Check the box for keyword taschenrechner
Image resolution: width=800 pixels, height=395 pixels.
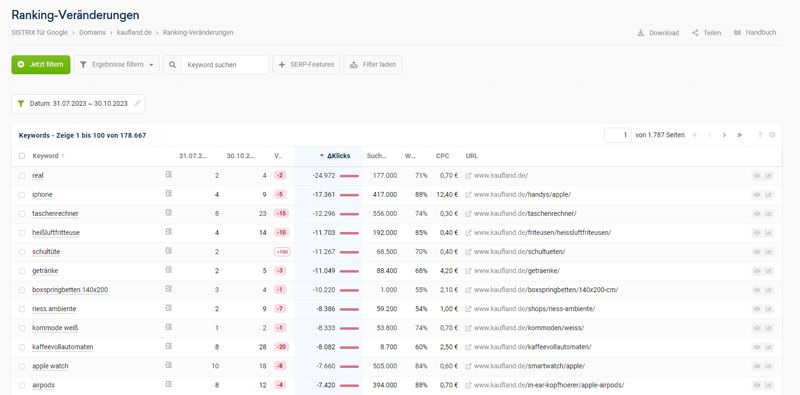pyautogui.click(x=22, y=213)
